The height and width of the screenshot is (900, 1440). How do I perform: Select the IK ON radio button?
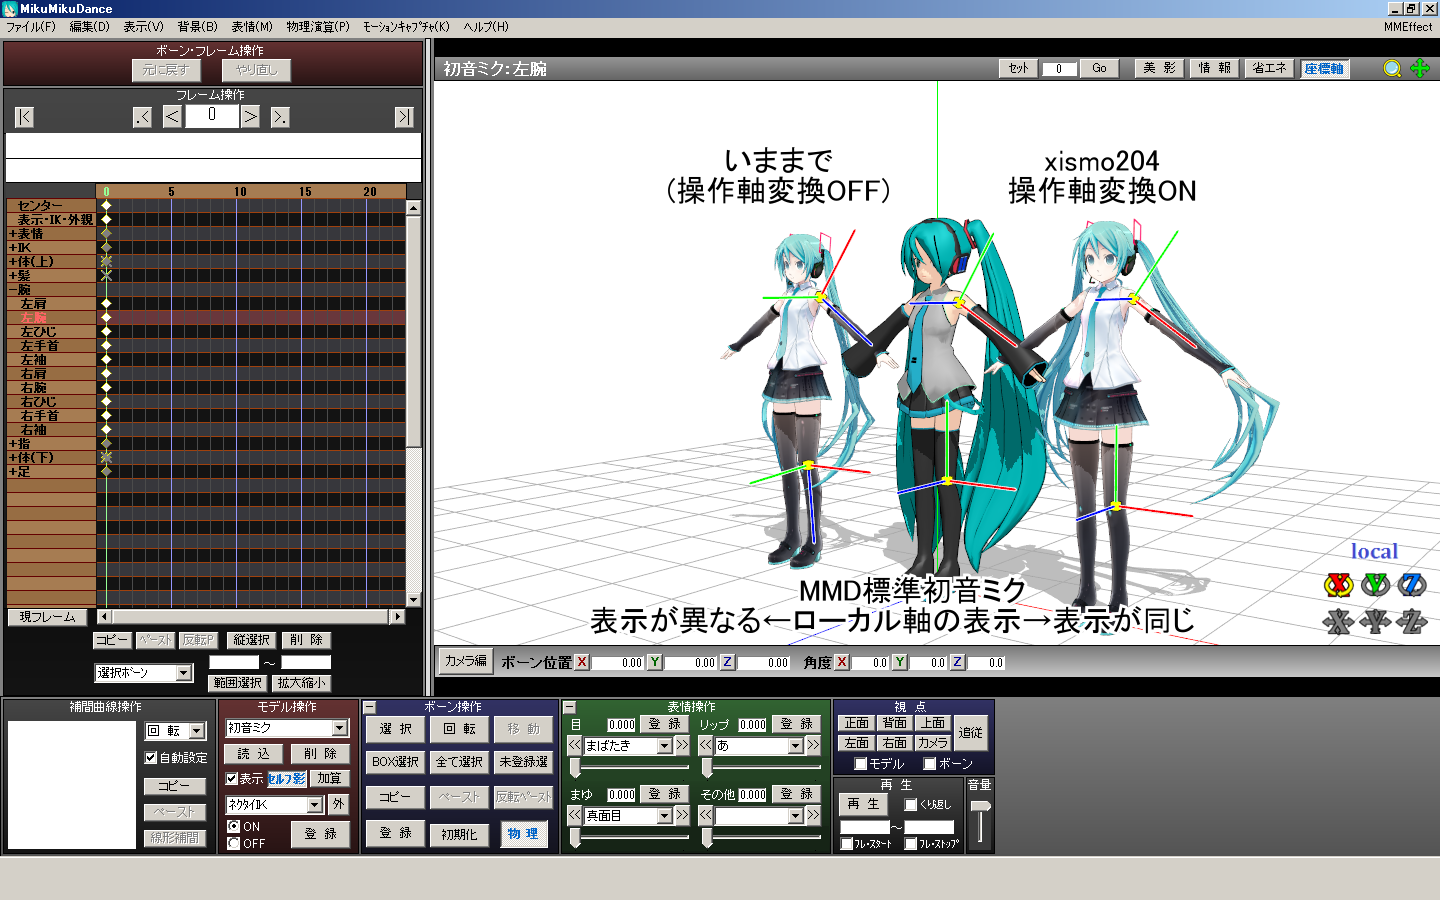[x=233, y=826]
